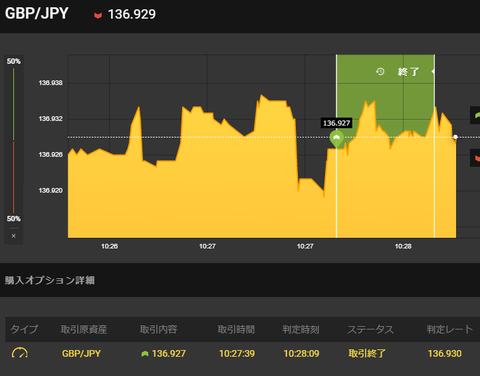Click the 136.938 y-axis label
Viewport: 480px width, 376px height.
pyautogui.click(x=50, y=83)
